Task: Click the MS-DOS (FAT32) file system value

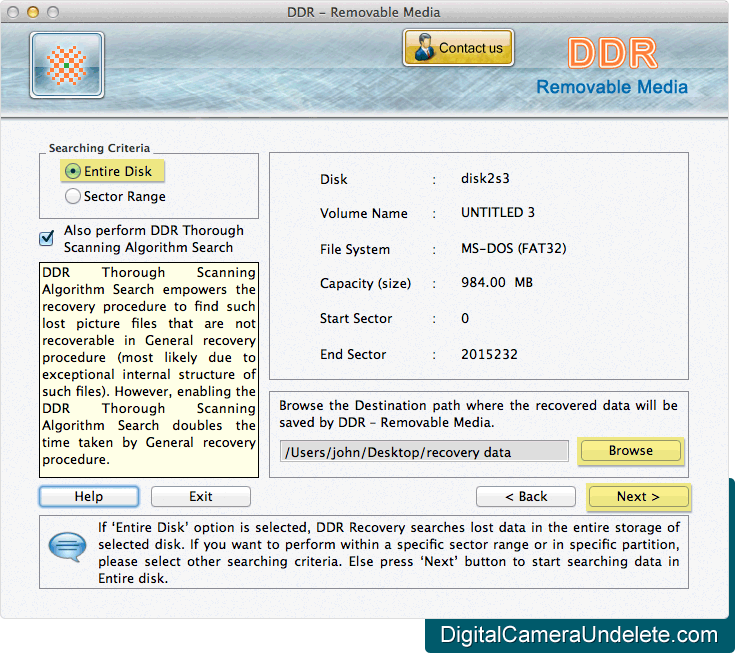Action: (x=514, y=248)
